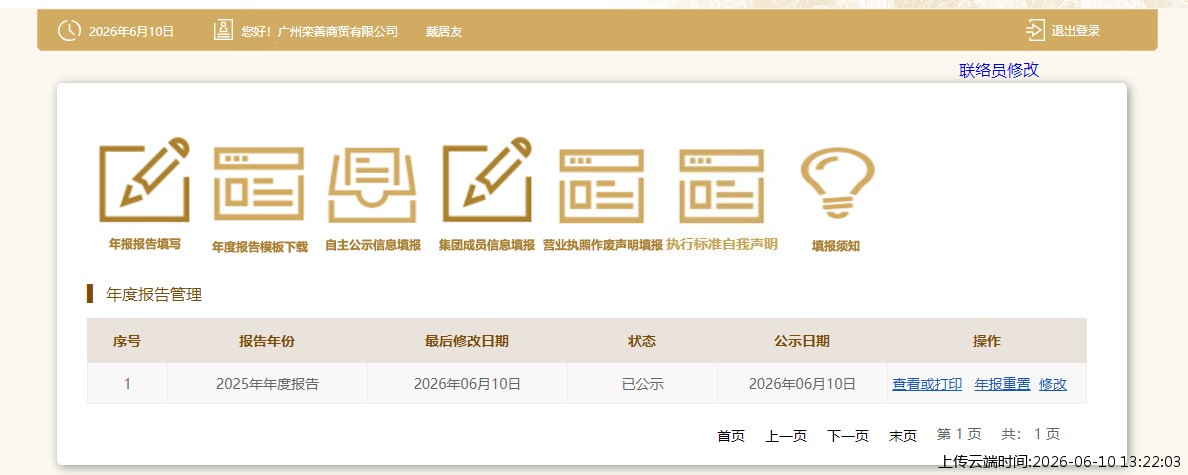Image resolution: width=1188 pixels, height=475 pixels.
Task: Click the 共: 1 页 total pages text
Action: coord(1030,434)
